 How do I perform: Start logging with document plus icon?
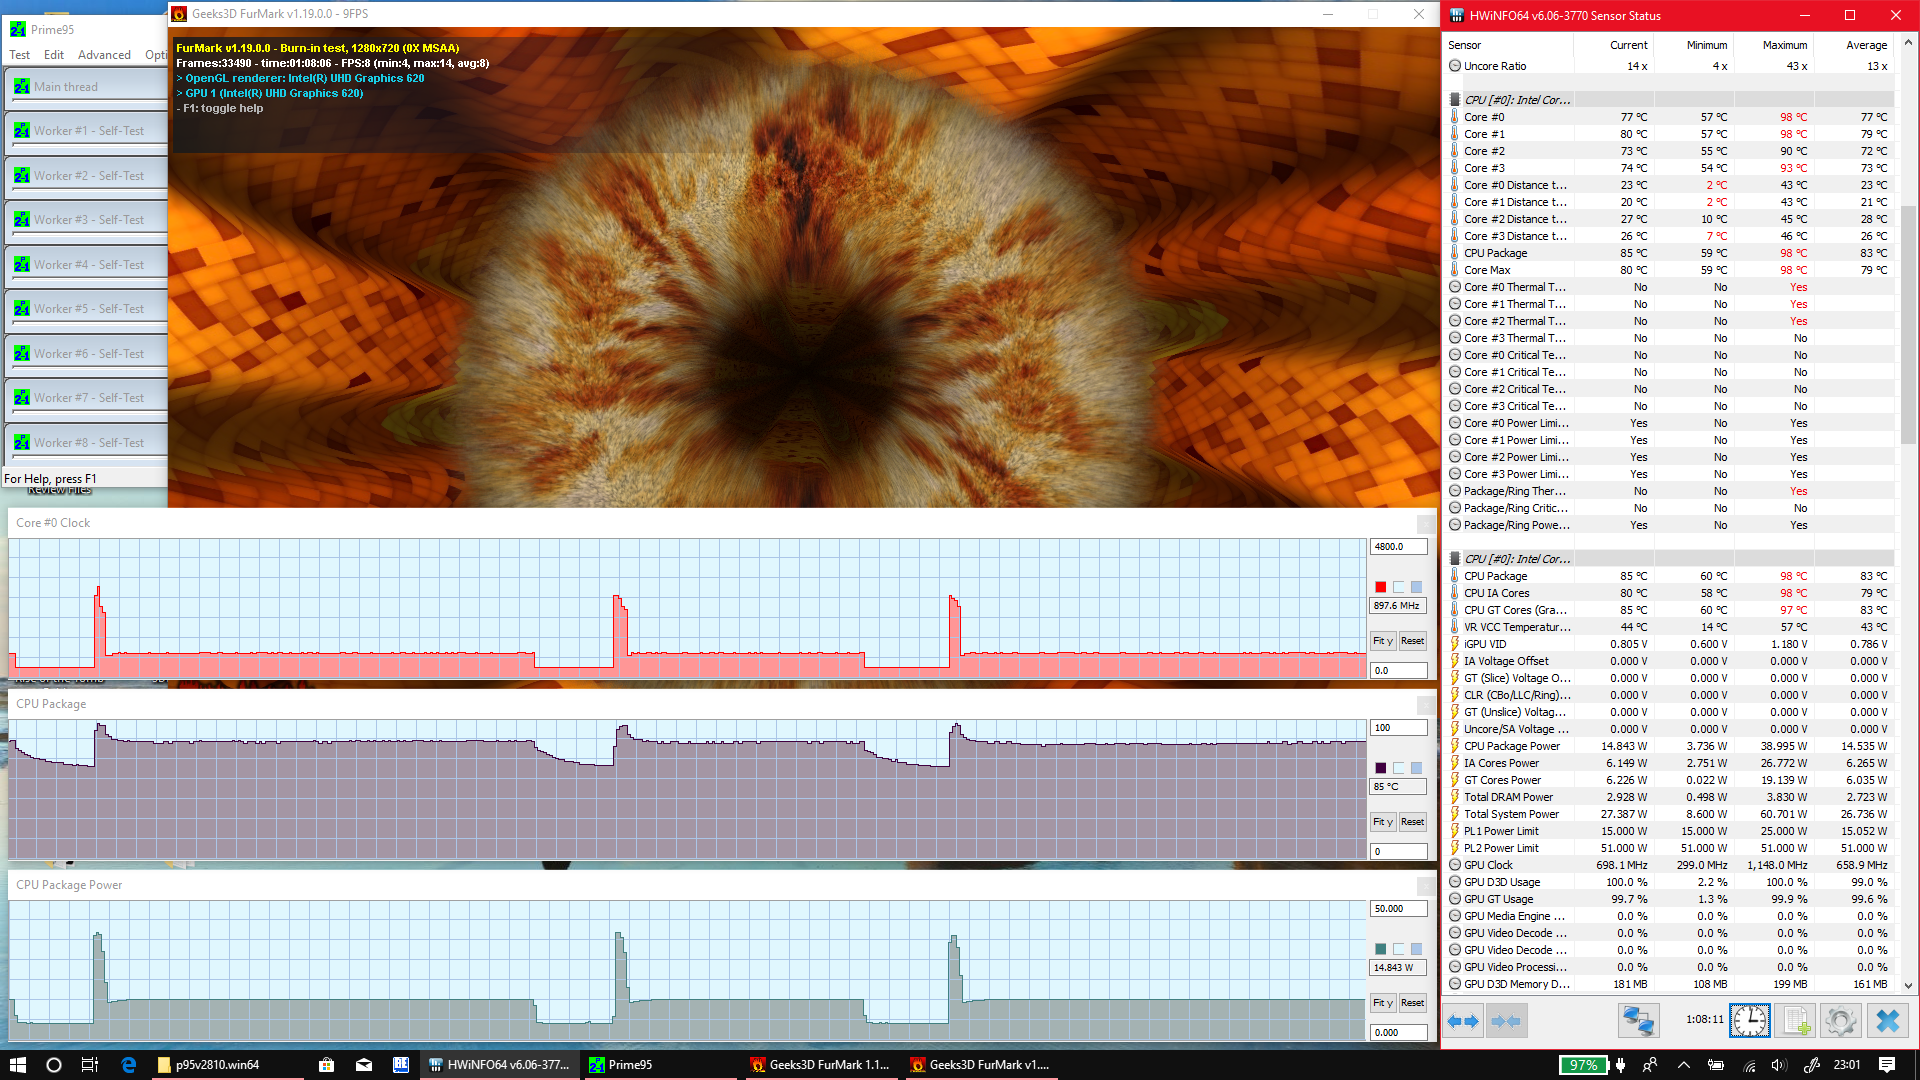(1795, 1021)
